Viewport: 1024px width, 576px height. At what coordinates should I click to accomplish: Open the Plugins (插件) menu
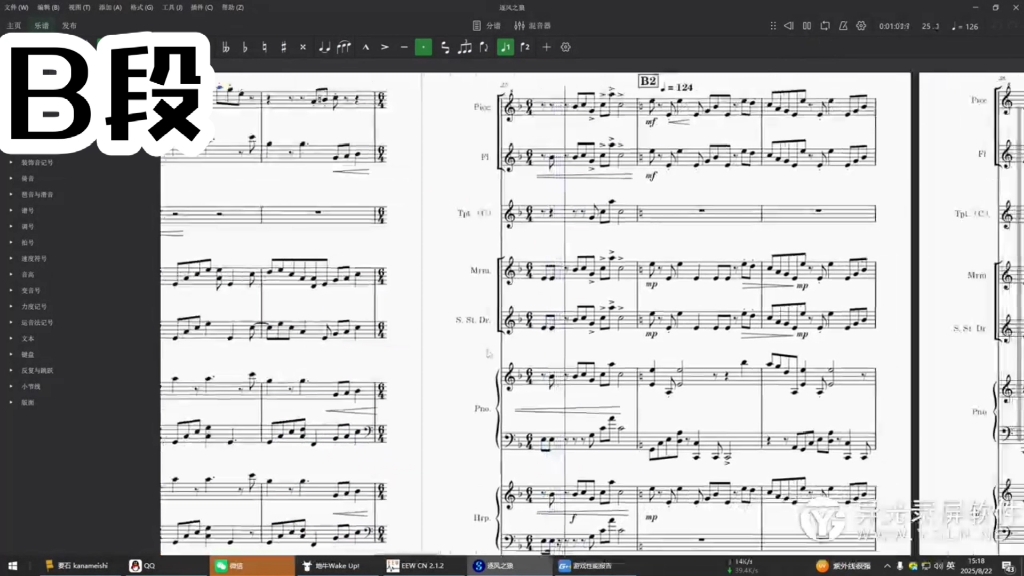(x=201, y=7)
